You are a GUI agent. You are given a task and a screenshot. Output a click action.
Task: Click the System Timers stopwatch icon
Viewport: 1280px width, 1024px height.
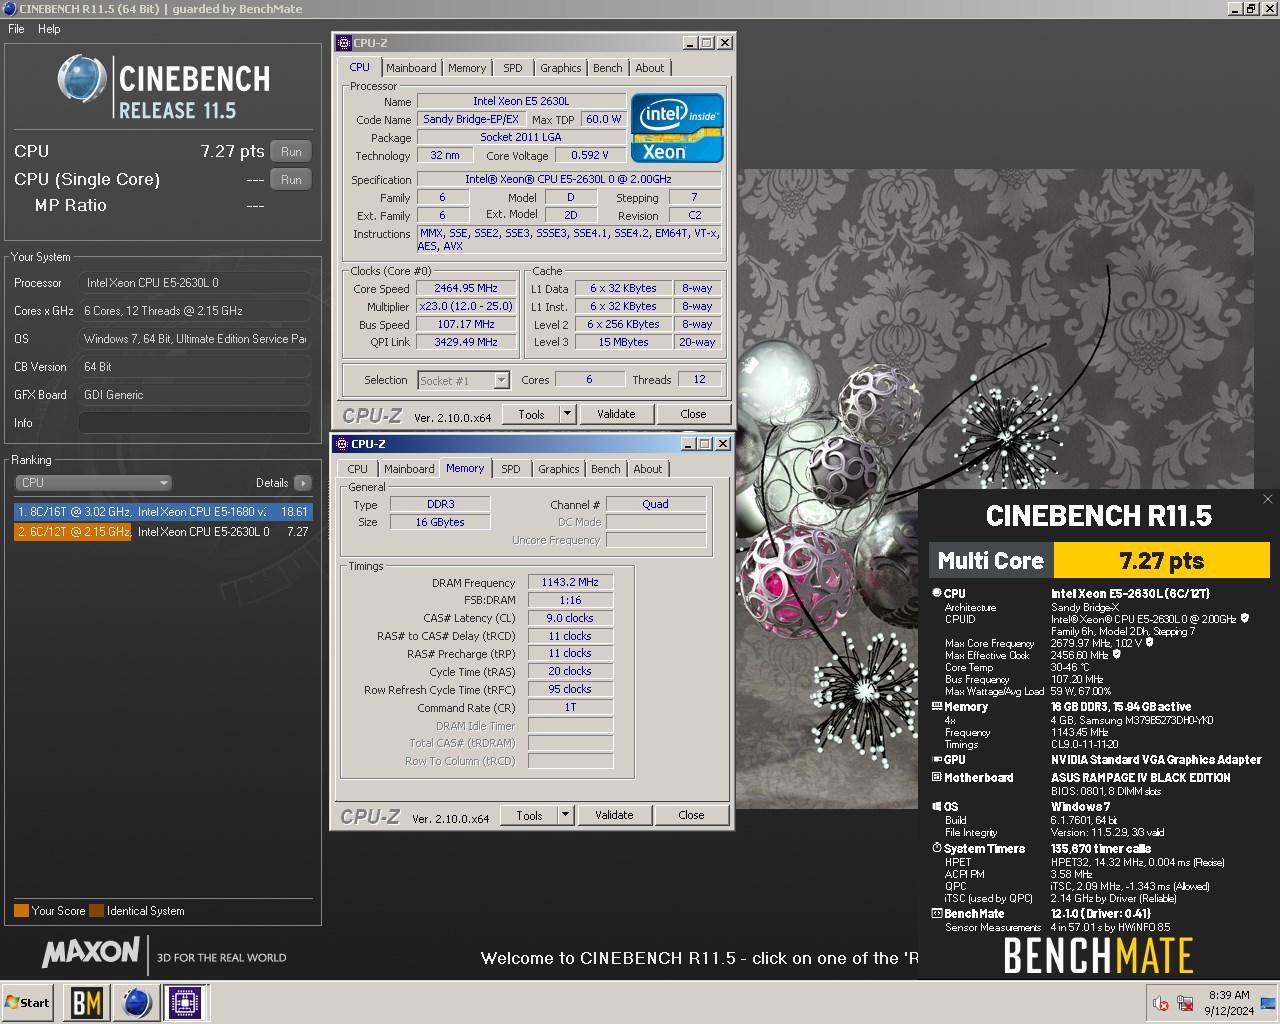pos(937,848)
